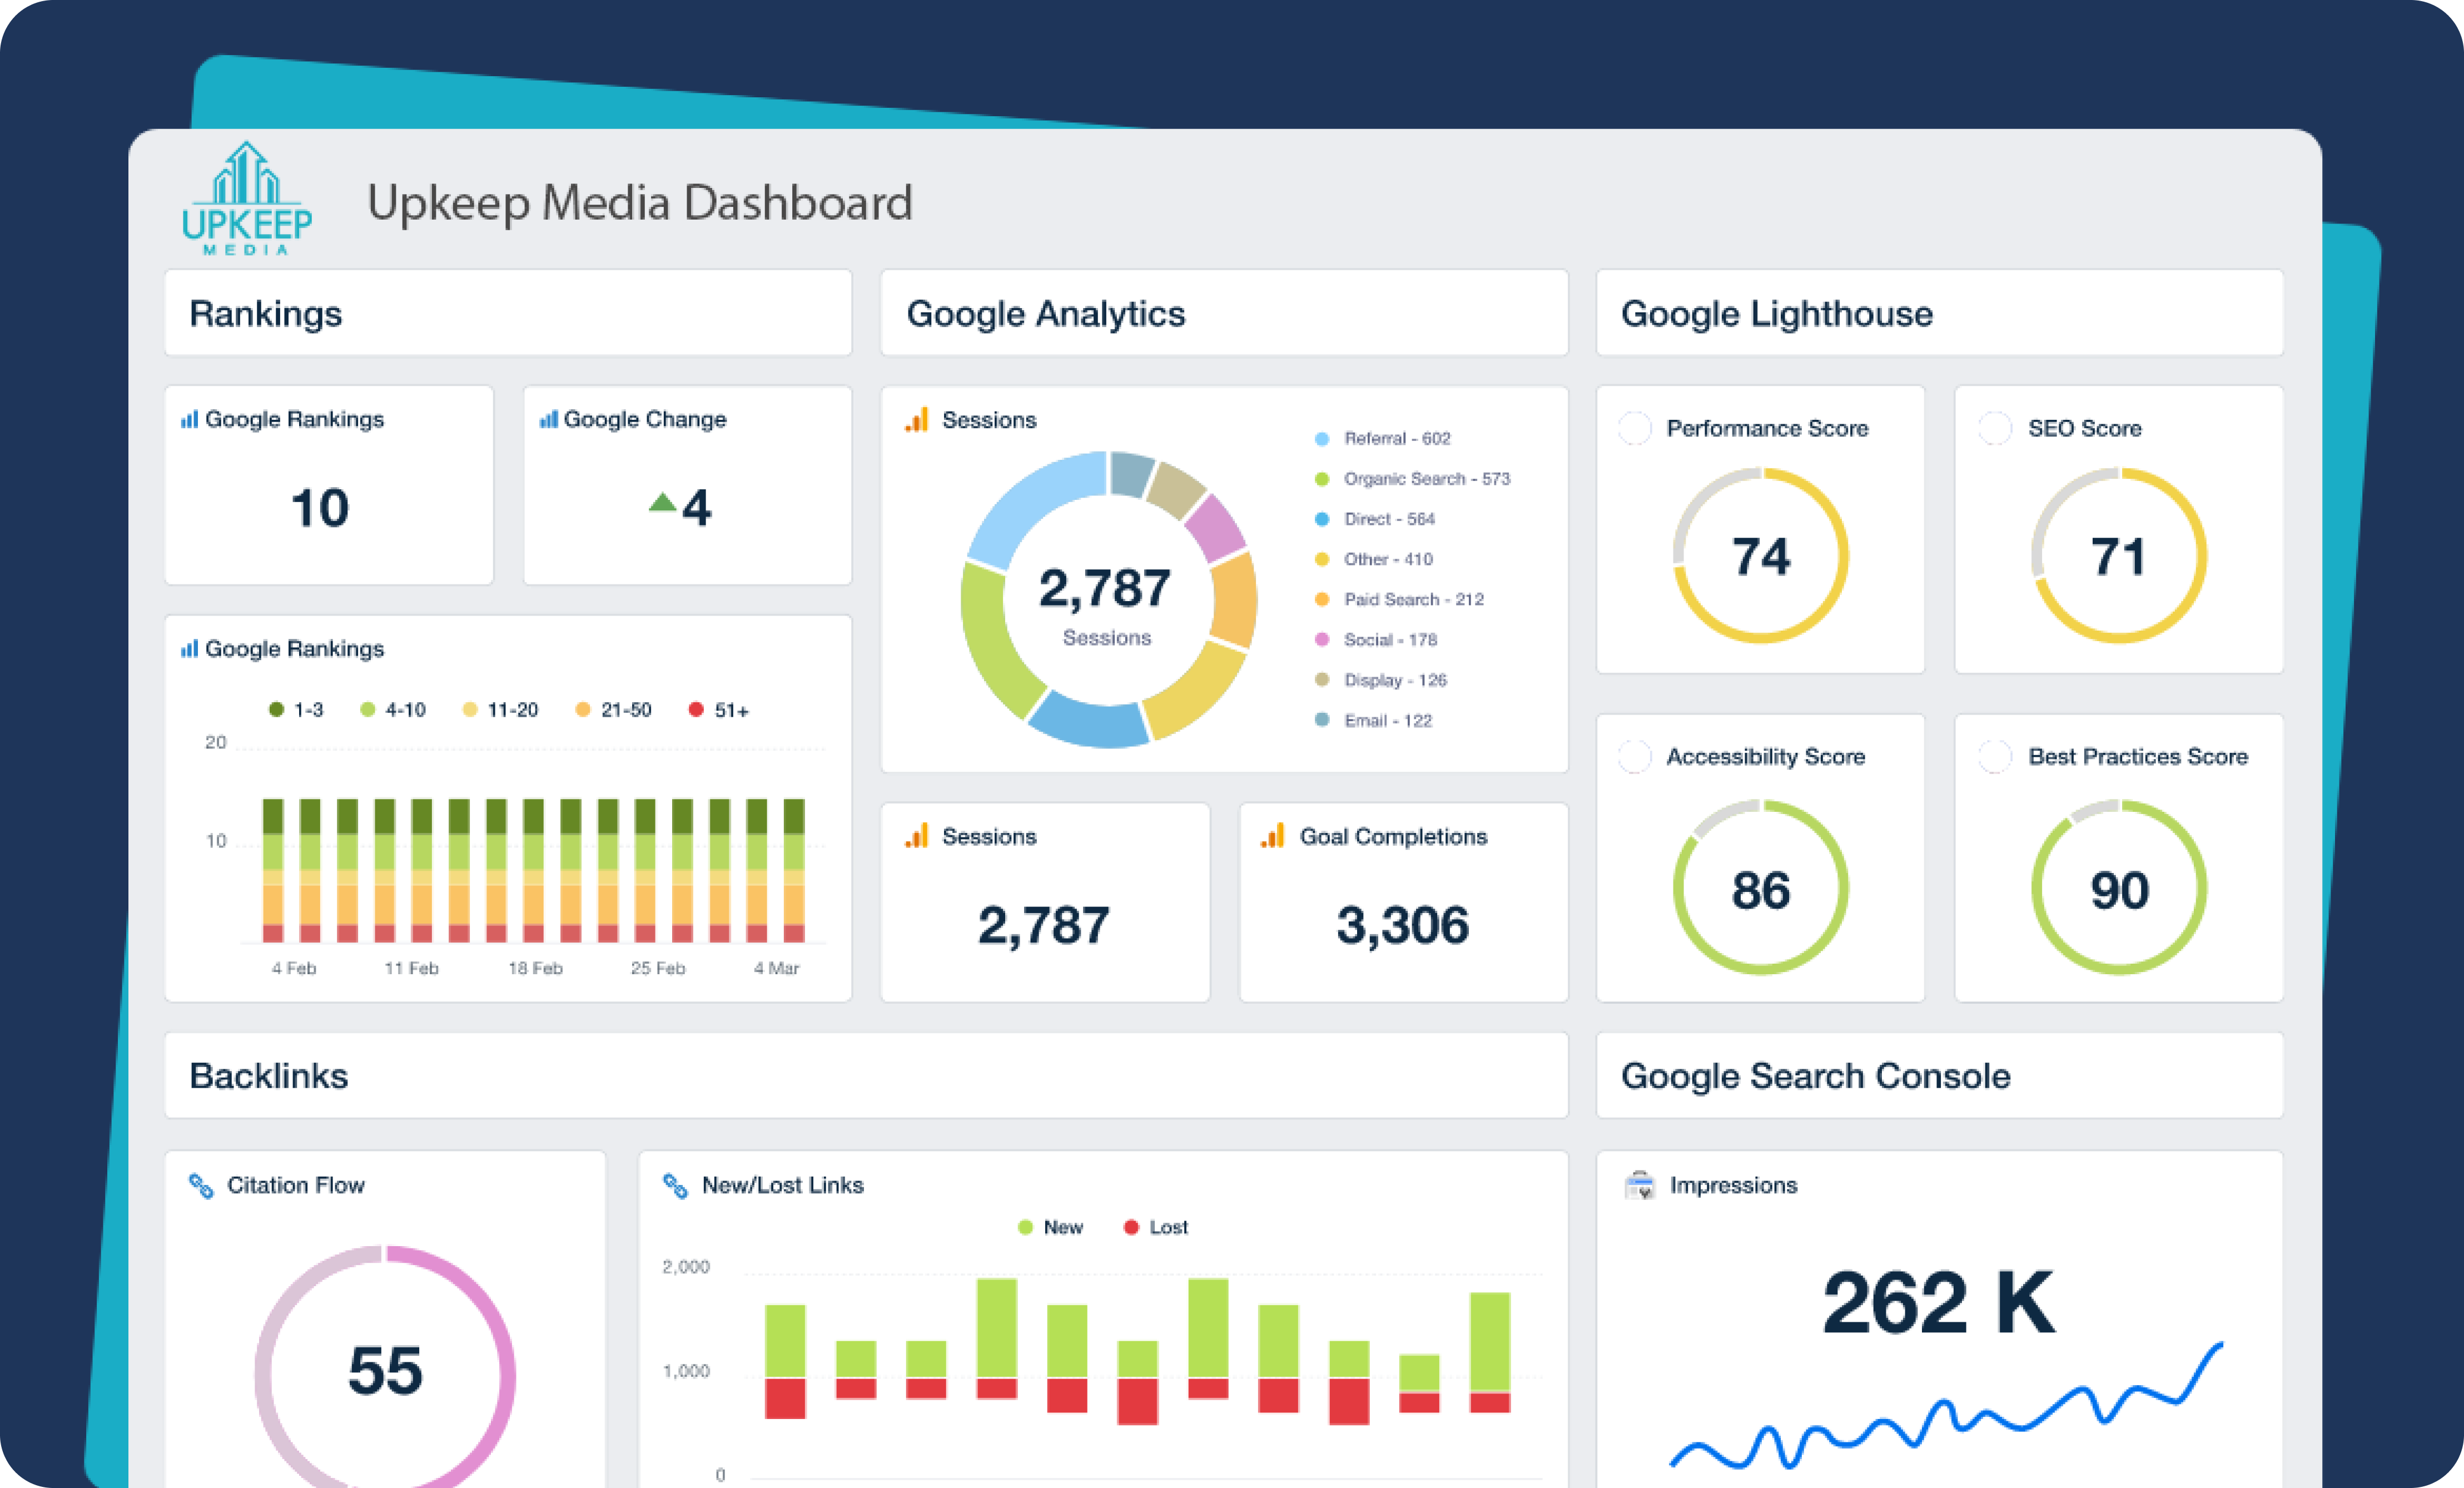Image resolution: width=2464 pixels, height=1488 pixels.
Task: Toggle the 4-10 series in rankings legend
Action: tap(393, 709)
